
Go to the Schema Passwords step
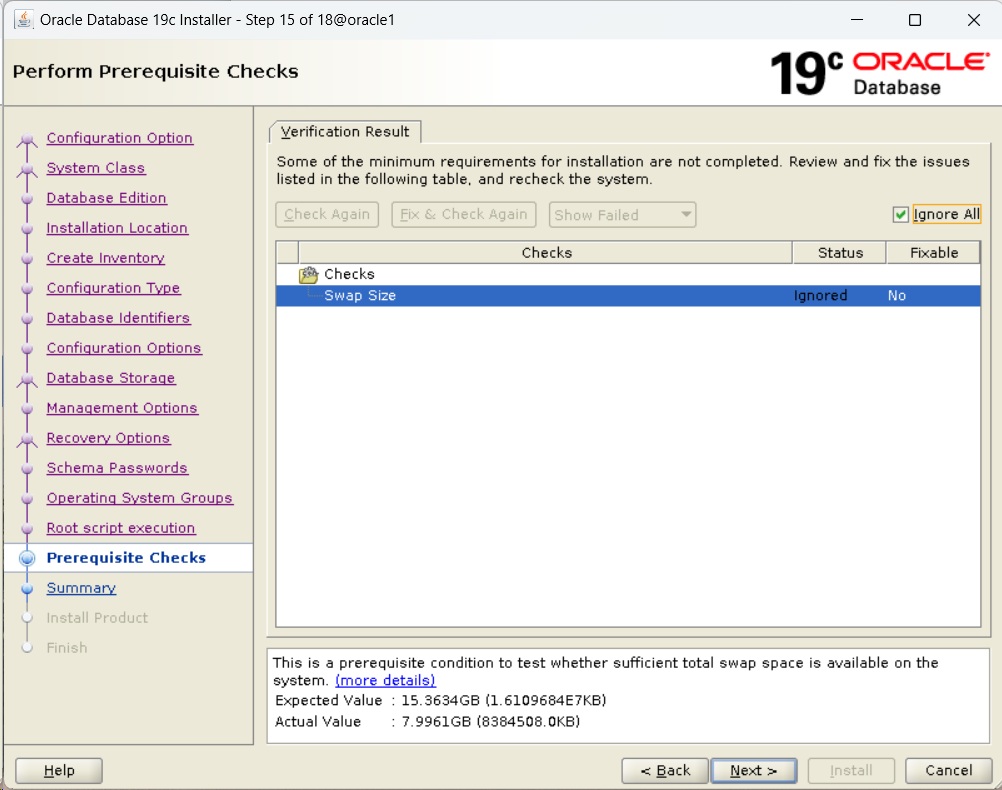117,468
